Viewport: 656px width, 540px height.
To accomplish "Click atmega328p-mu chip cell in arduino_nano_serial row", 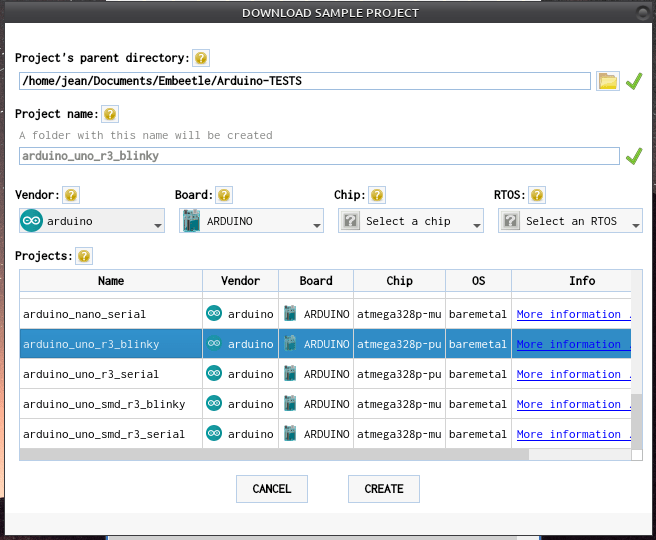I will (400, 314).
